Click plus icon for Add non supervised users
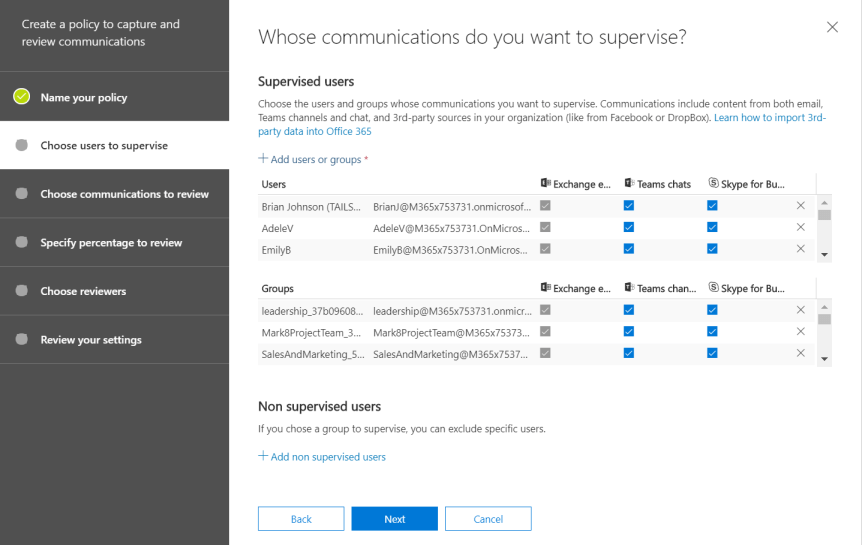 click(264, 456)
